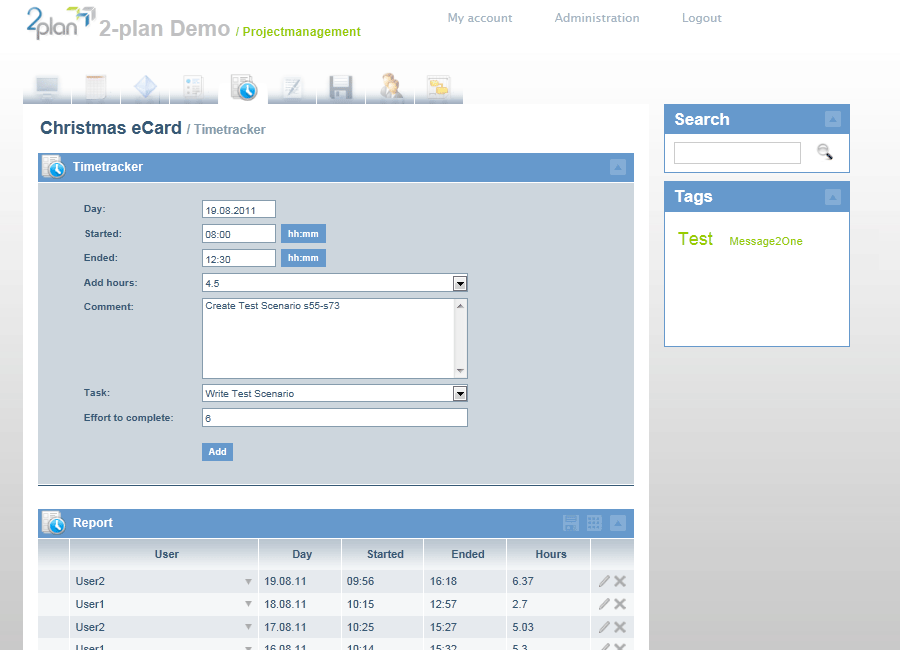
Task: Click the Search input box
Action: [x=737, y=153]
